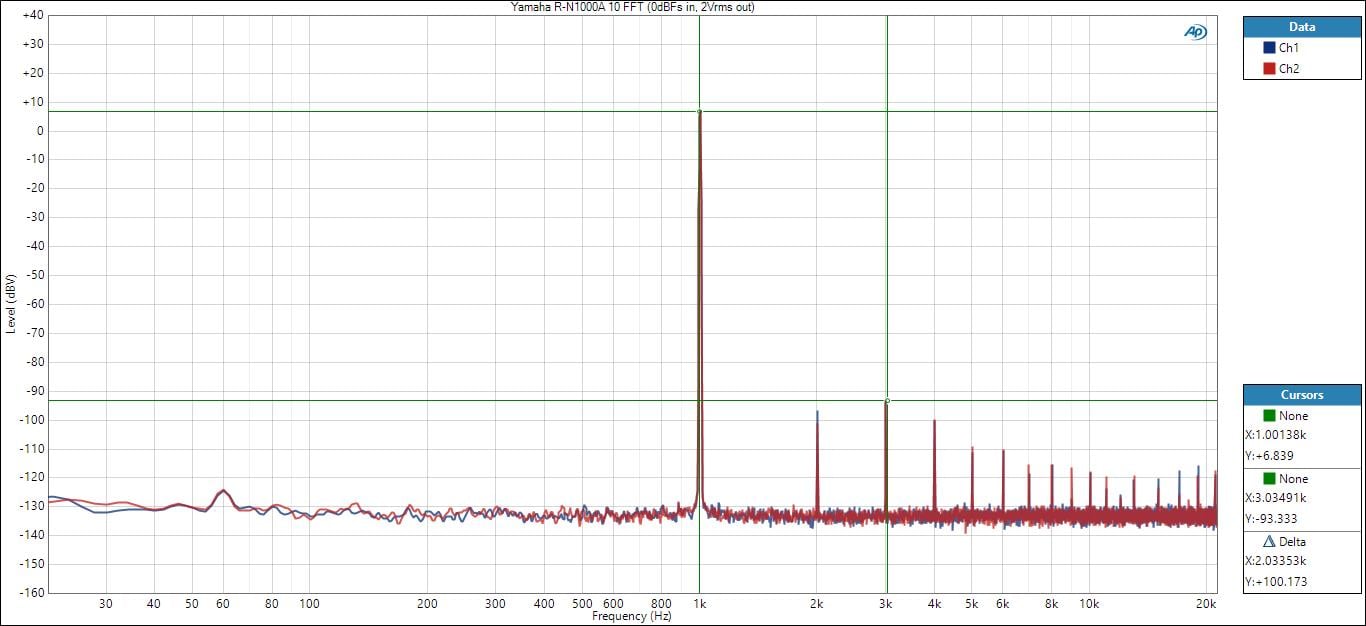Click the 2k tick on the frequency axis
Screen dimensions: 1366x626
[817, 604]
